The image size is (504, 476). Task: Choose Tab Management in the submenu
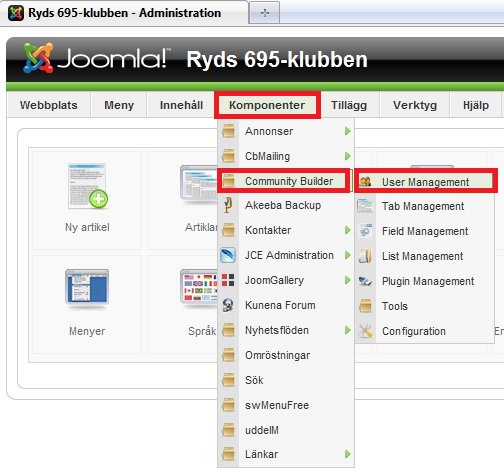click(x=424, y=206)
